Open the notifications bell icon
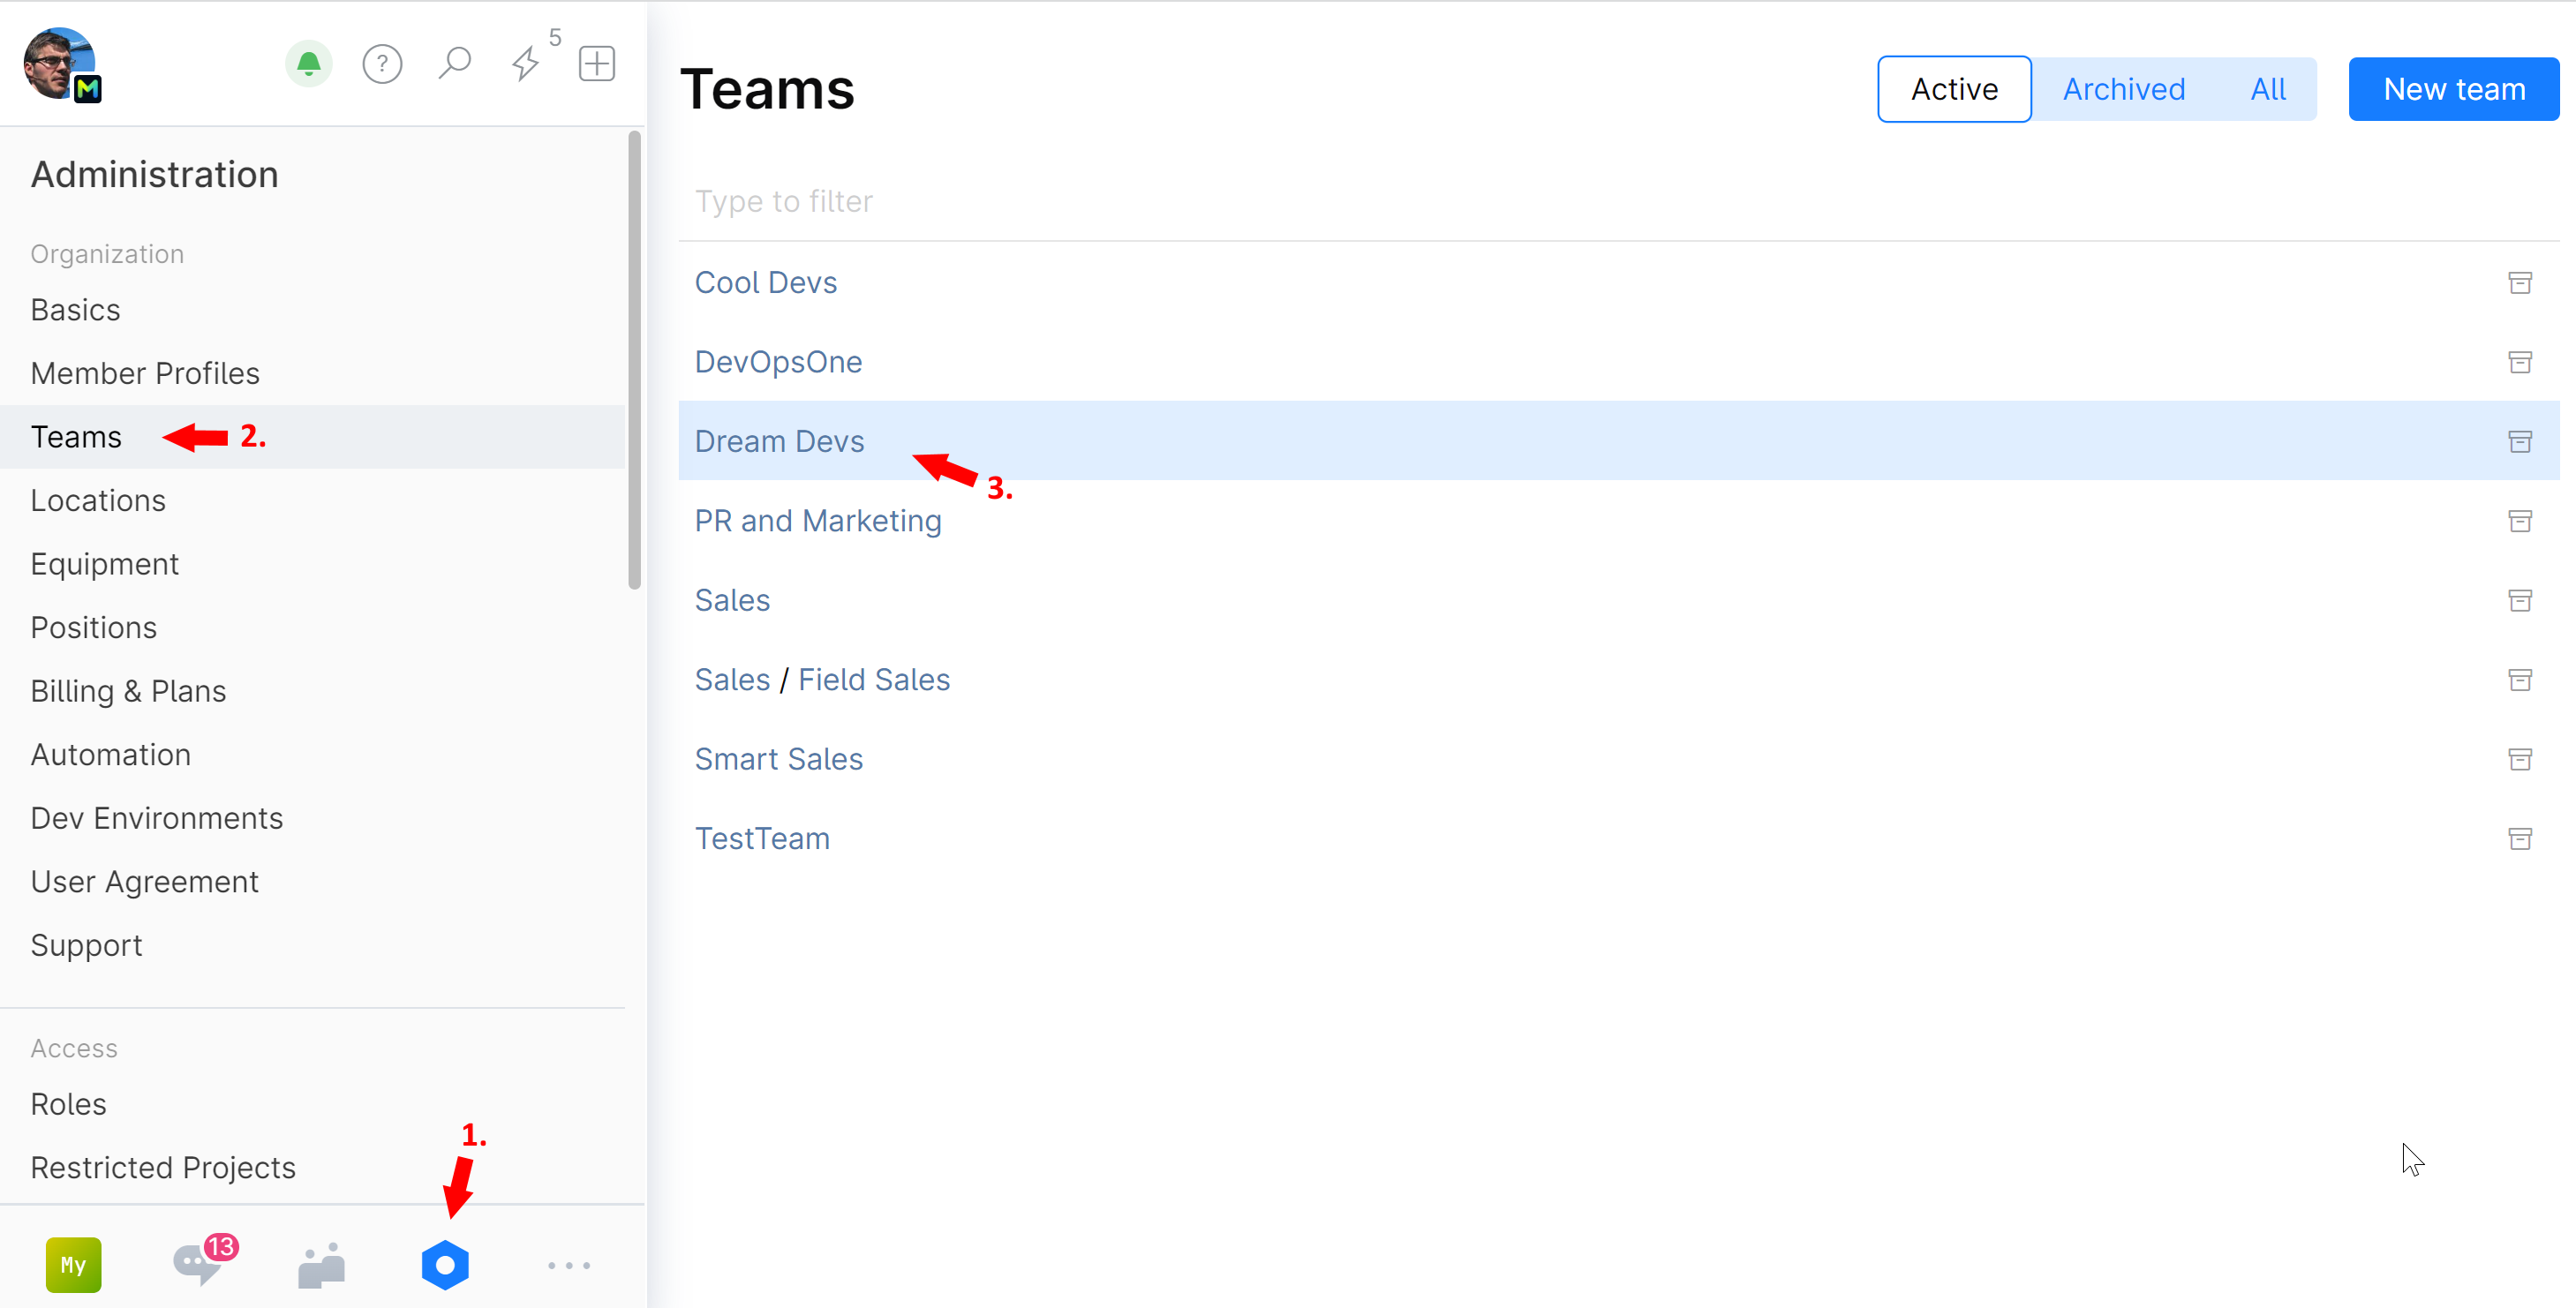2576x1308 pixels. pyautogui.click(x=308, y=63)
